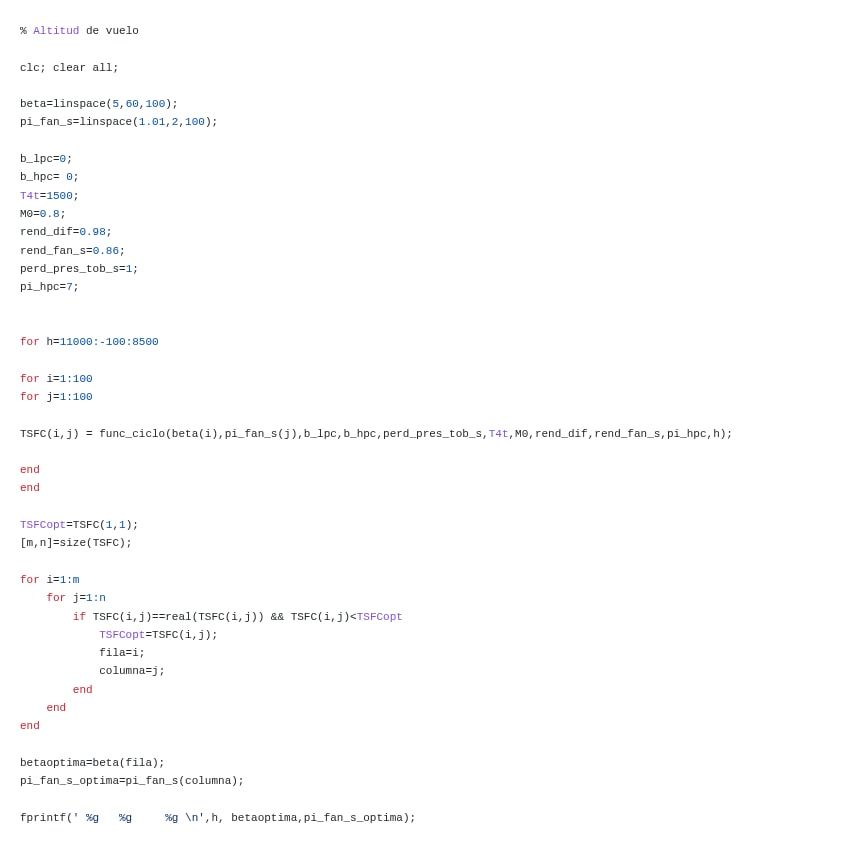Screen dimensions: 848x848
Task: Place cursor on "rend_fan_s=0.86;" line
Action: [72, 251]
